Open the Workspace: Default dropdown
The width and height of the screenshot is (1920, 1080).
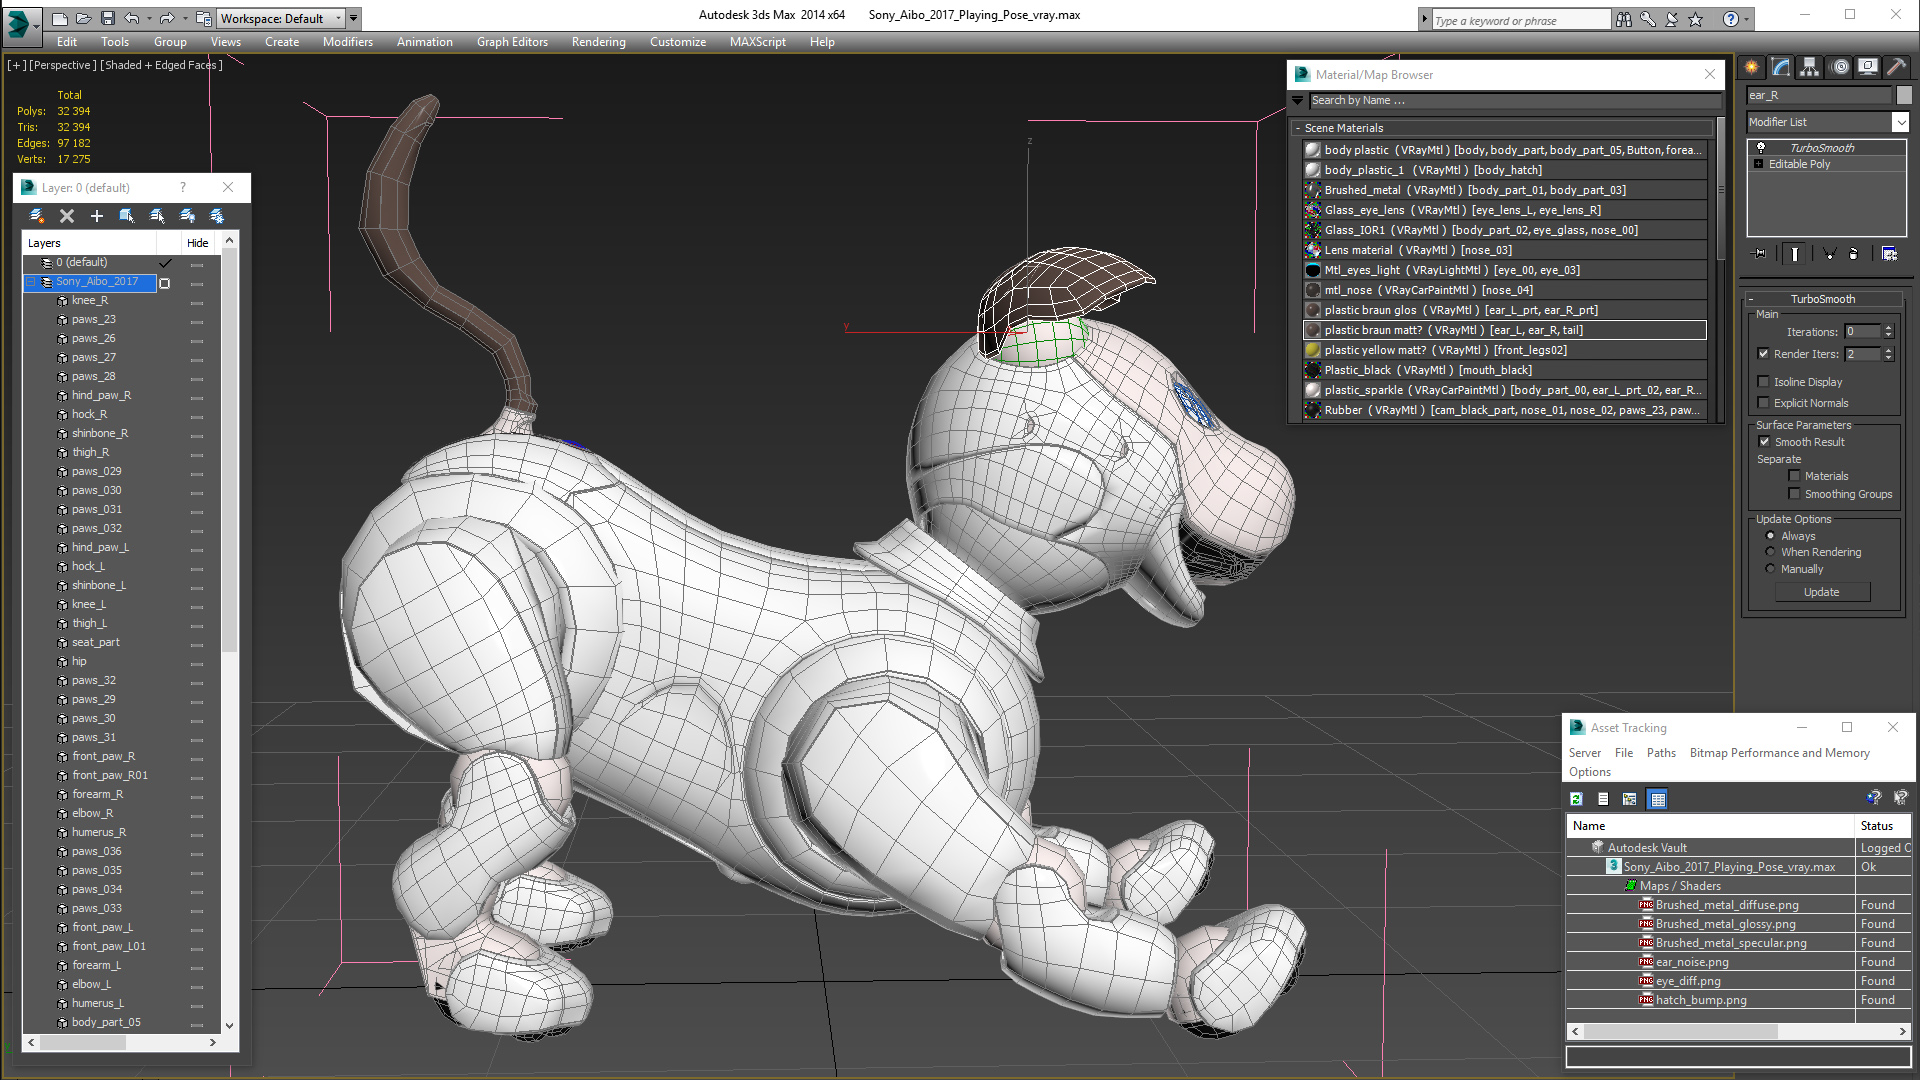[x=281, y=18]
